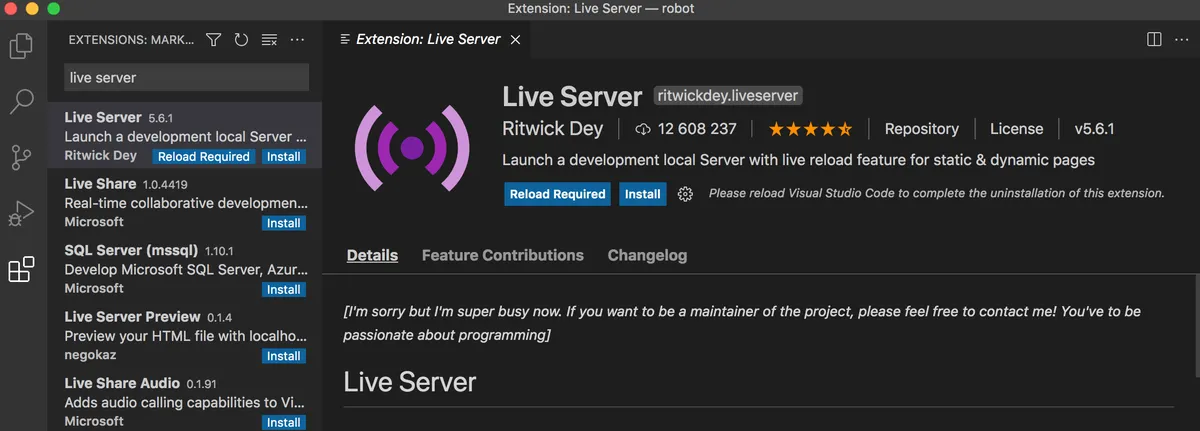Screen dimensions: 1200x431
Task: Select the Live Server 5.6.1 list entry
Action: pos(185,135)
